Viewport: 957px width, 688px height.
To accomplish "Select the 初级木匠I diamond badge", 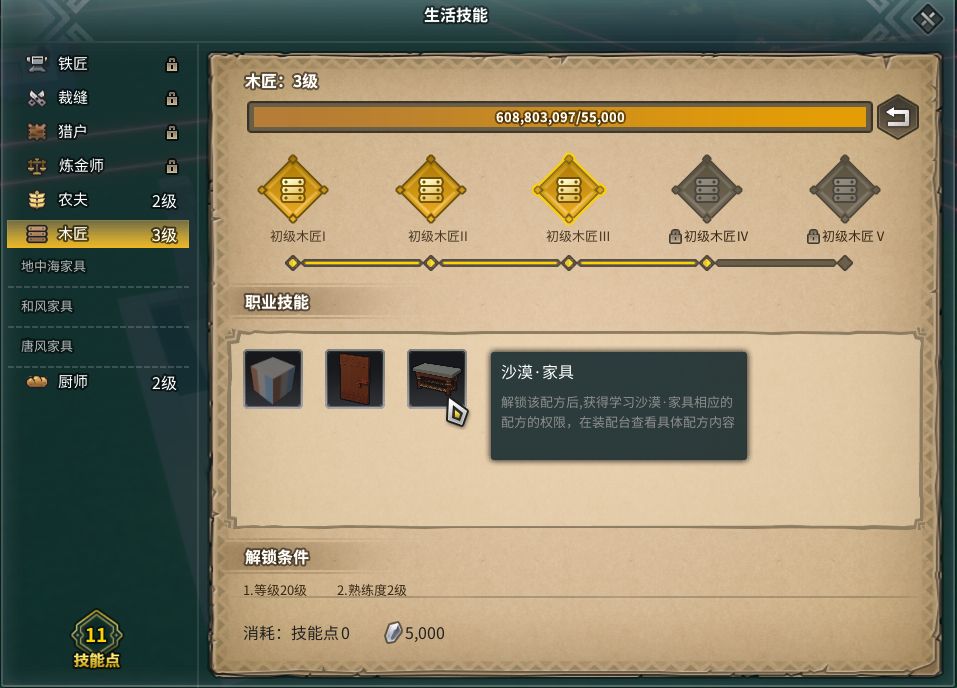I will (x=293, y=189).
